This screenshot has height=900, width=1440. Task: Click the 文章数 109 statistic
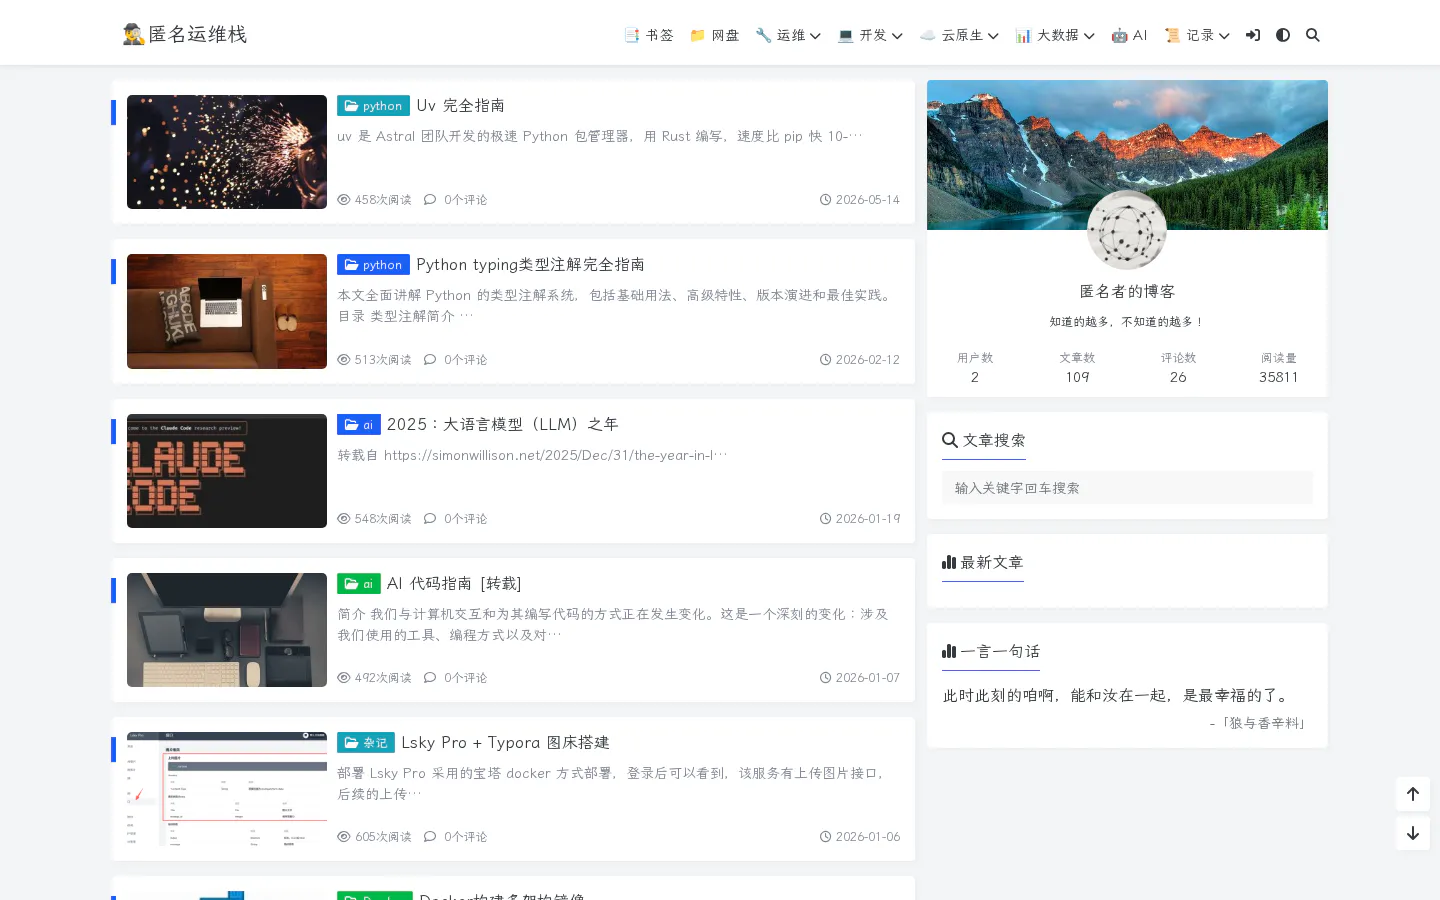pos(1077,367)
